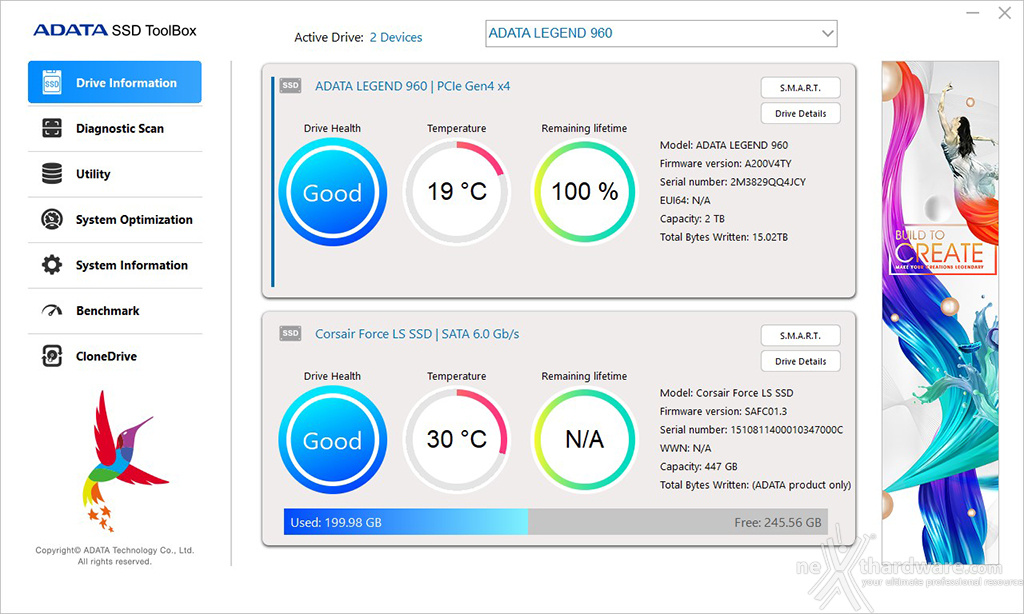Select the Benchmark menu entry
Image resolution: width=1024 pixels, height=614 pixels.
pyautogui.click(x=115, y=311)
